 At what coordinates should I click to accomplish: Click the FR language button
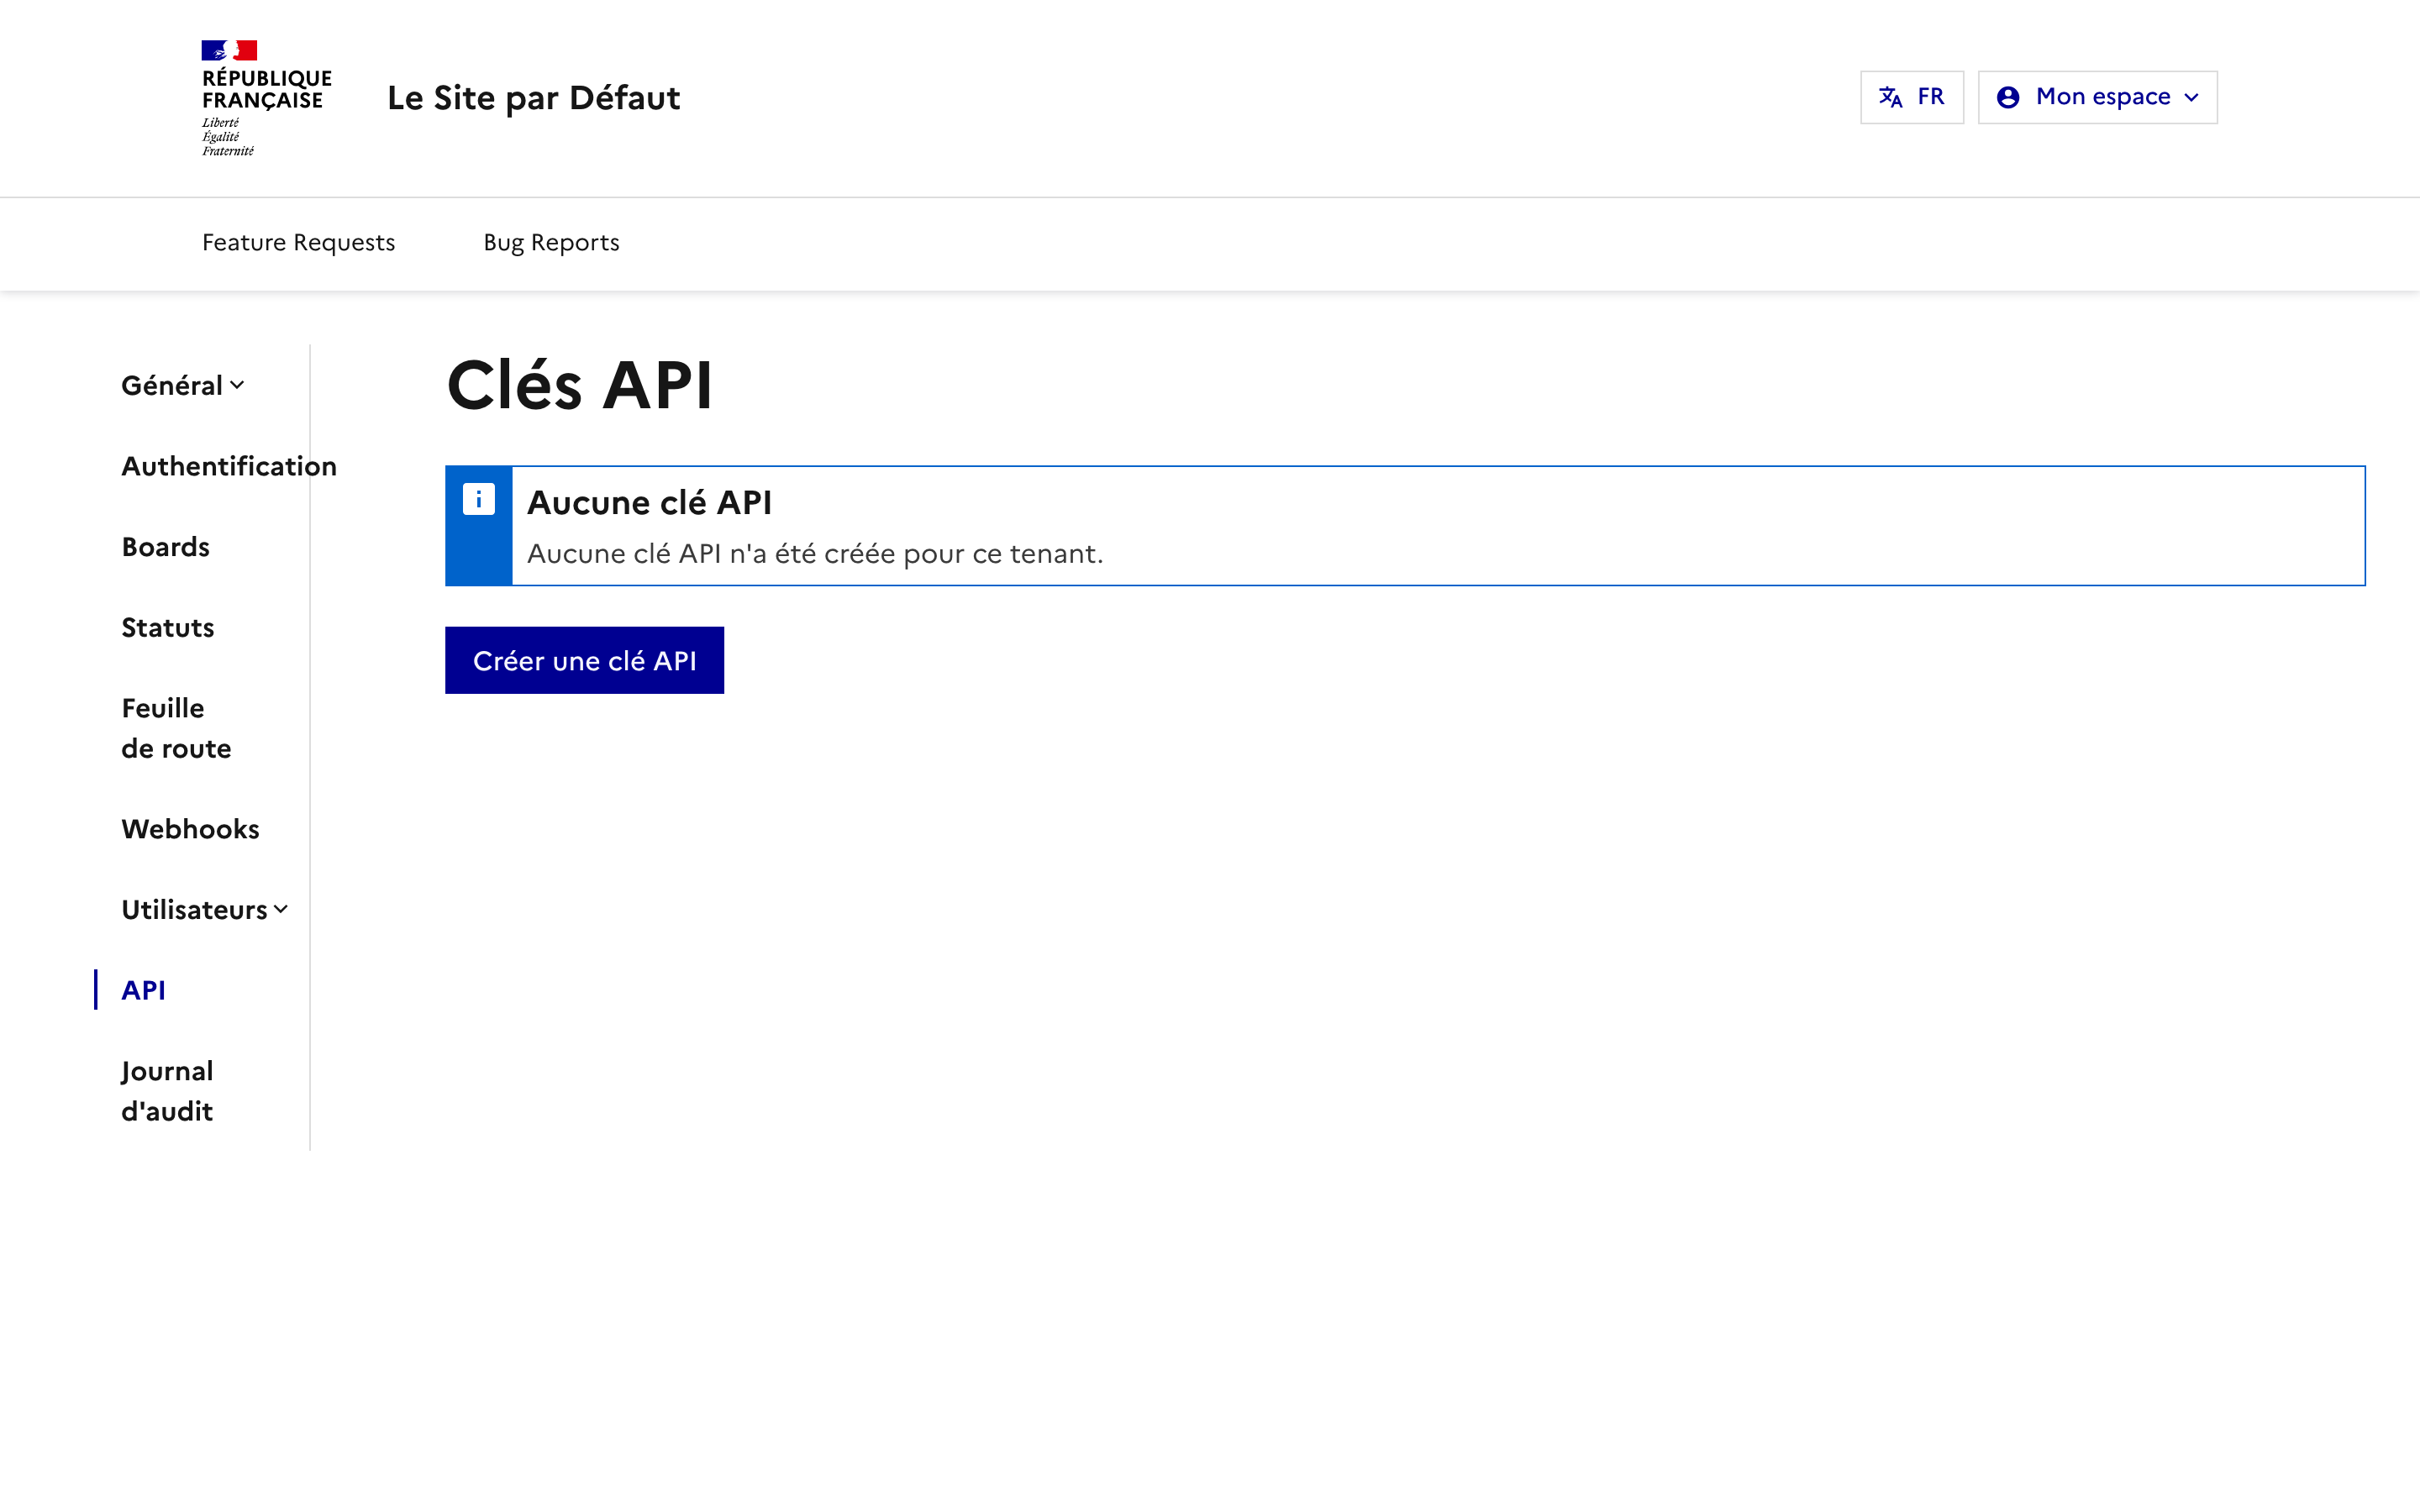pyautogui.click(x=1912, y=96)
